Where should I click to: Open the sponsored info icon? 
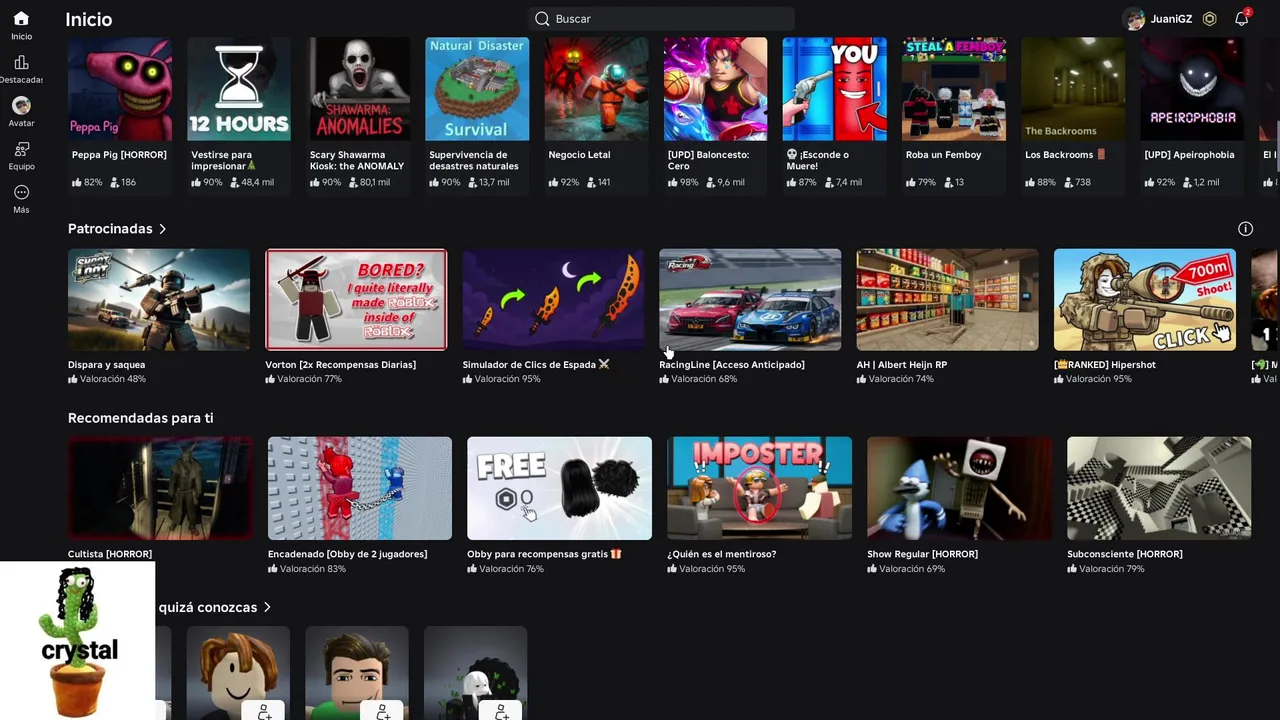[x=1245, y=229]
